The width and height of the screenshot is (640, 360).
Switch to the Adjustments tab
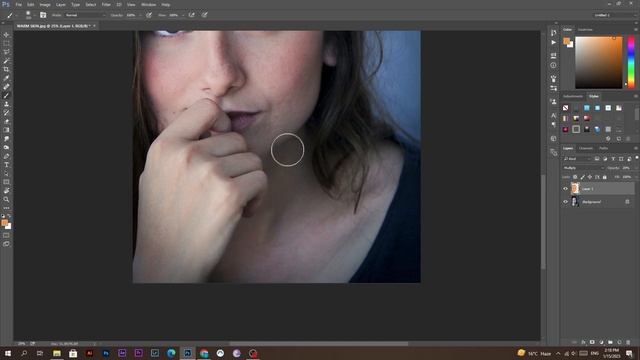pos(573,96)
